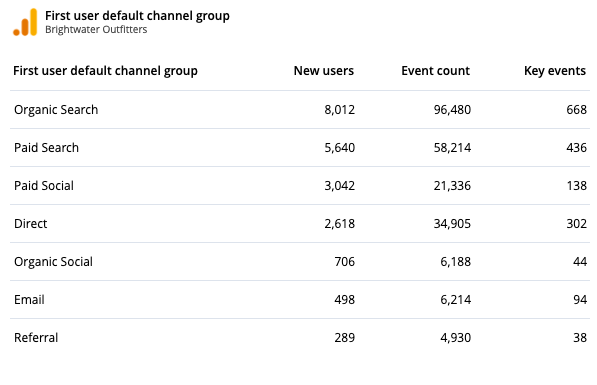Click the event count value 4,930
The width and height of the screenshot is (597, 385).
click(x=456, y=338)
